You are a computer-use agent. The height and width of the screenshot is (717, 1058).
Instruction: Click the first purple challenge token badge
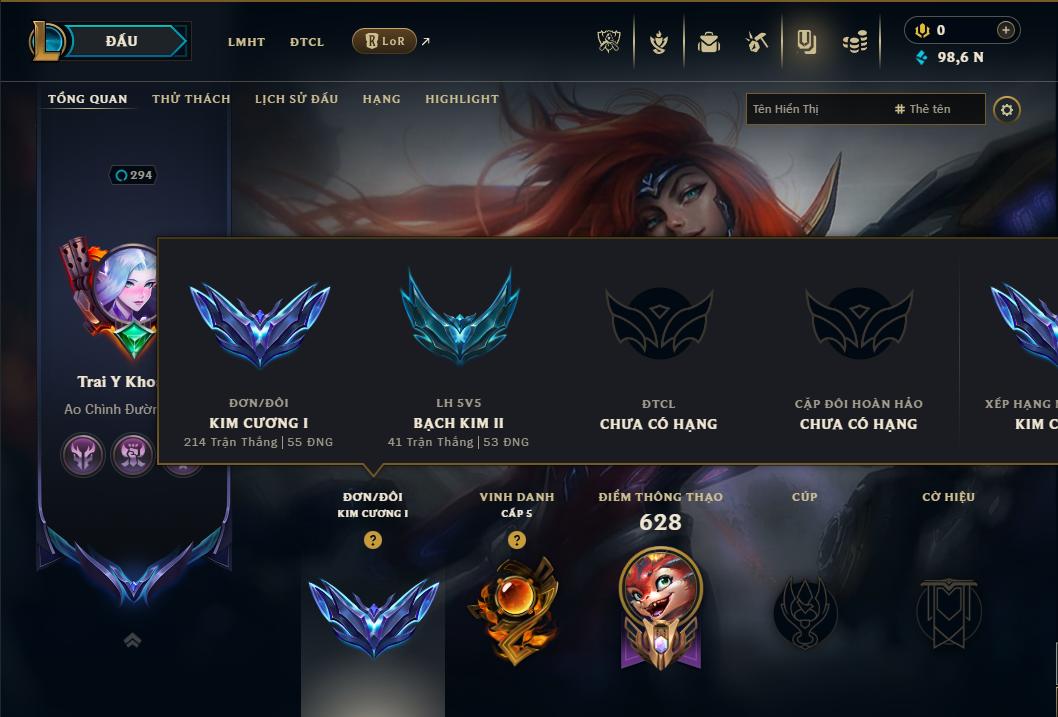click(83, 454)
